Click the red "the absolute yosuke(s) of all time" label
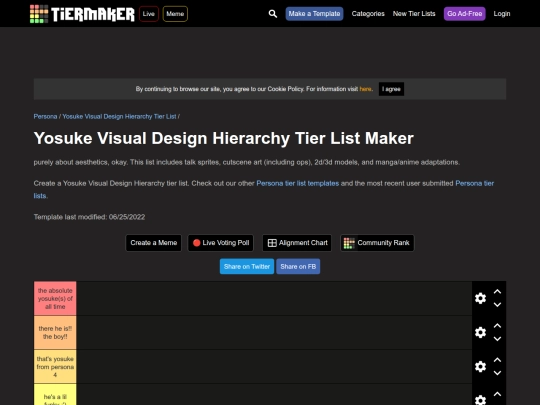This screenshot has width=540, height=405. pyautogui.click(x=55, y=298)
